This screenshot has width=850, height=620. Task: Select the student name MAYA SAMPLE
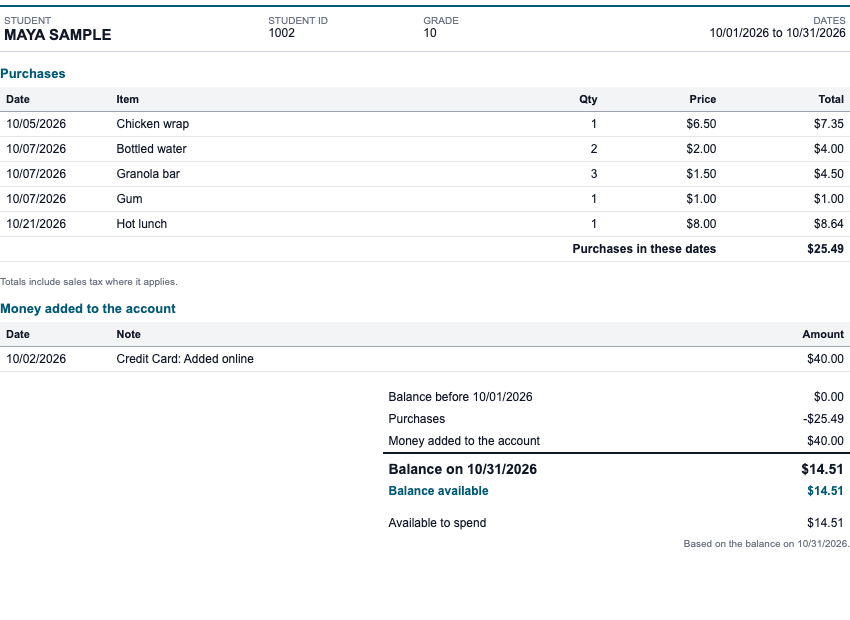(57, 35)
